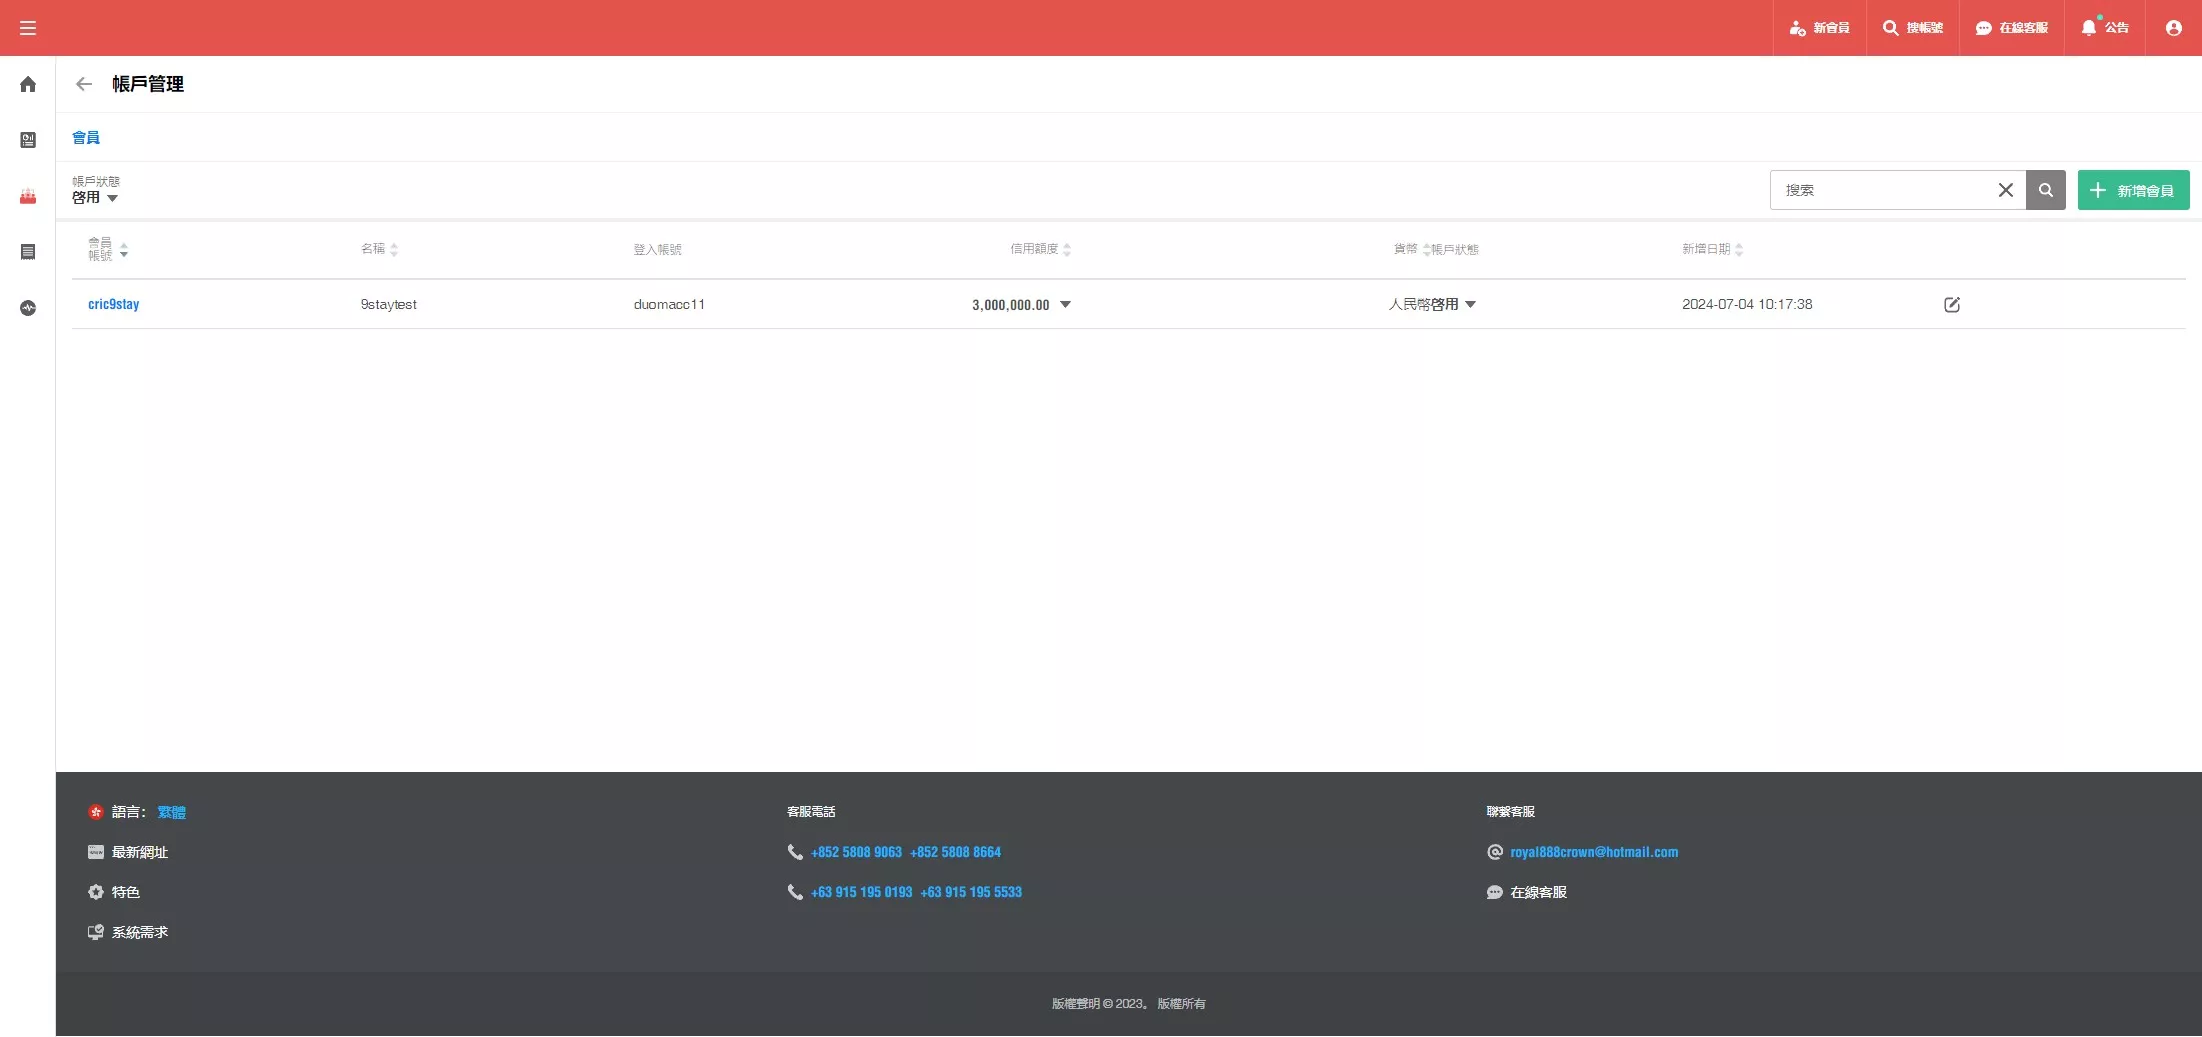Open user profile icon at top right
Viewport: 2202px width, 1037px height.
(2173, 28)
